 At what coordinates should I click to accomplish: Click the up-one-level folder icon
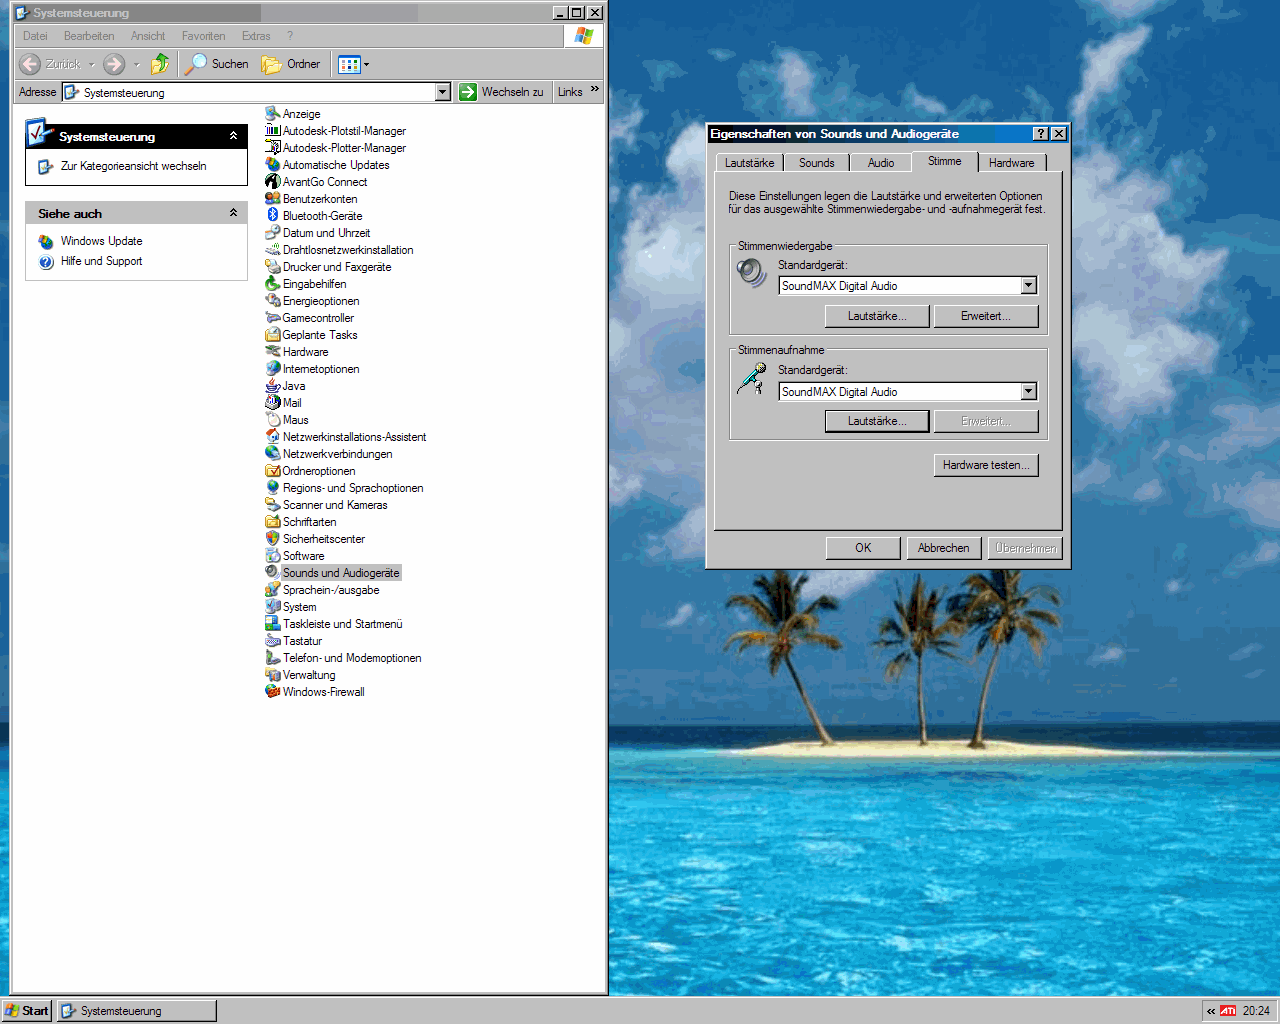160,64
